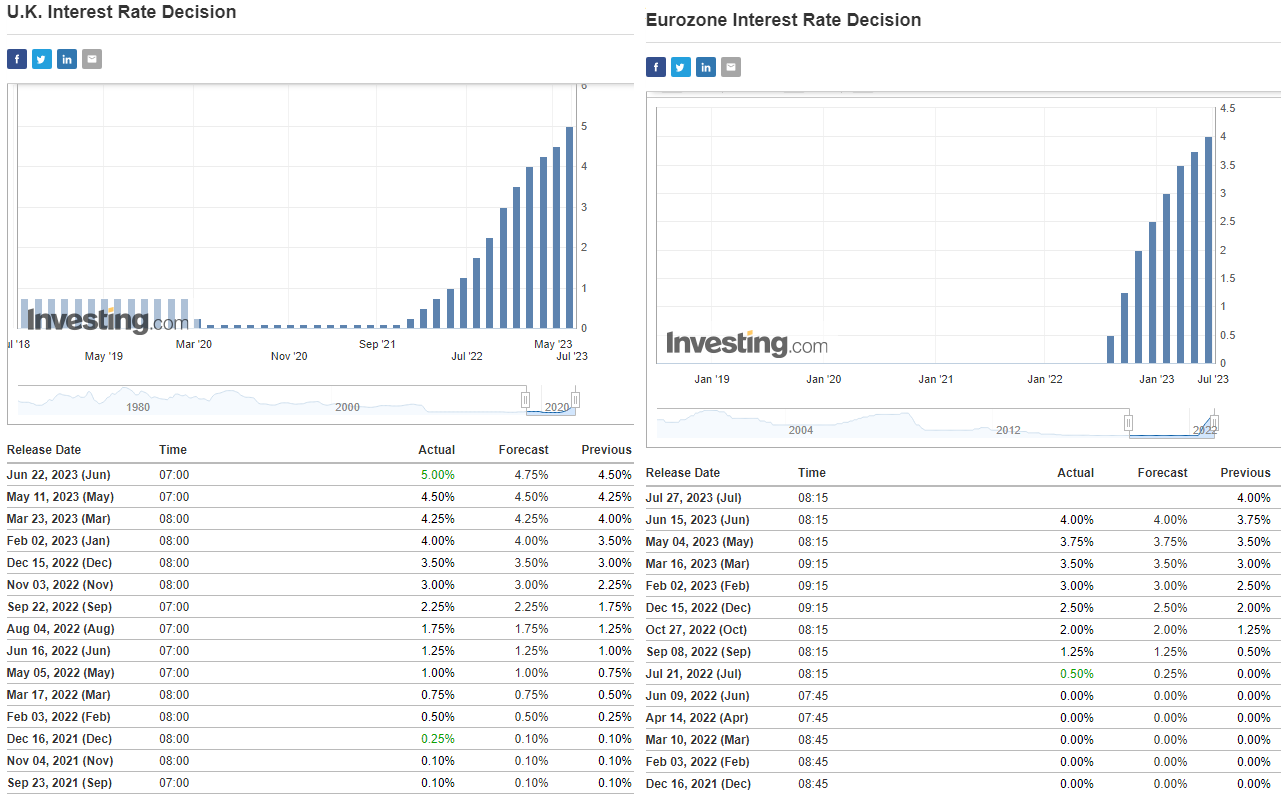Click the Forecast header in Eurozone table

point(1163,473)
